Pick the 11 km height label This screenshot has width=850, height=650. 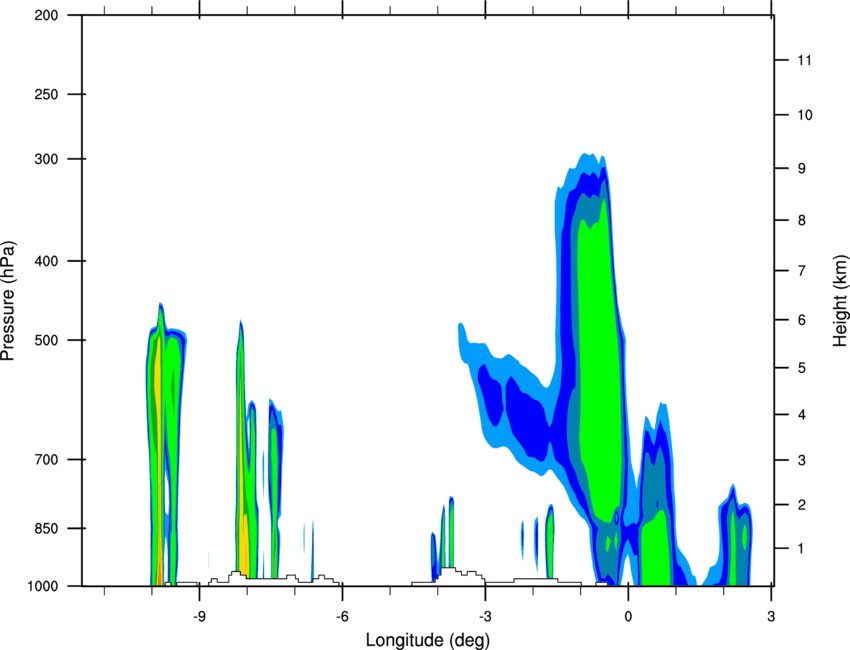pos(804,60)
